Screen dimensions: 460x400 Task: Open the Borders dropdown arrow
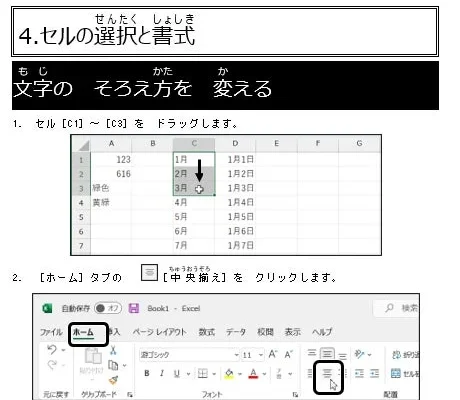click(214, 374)
